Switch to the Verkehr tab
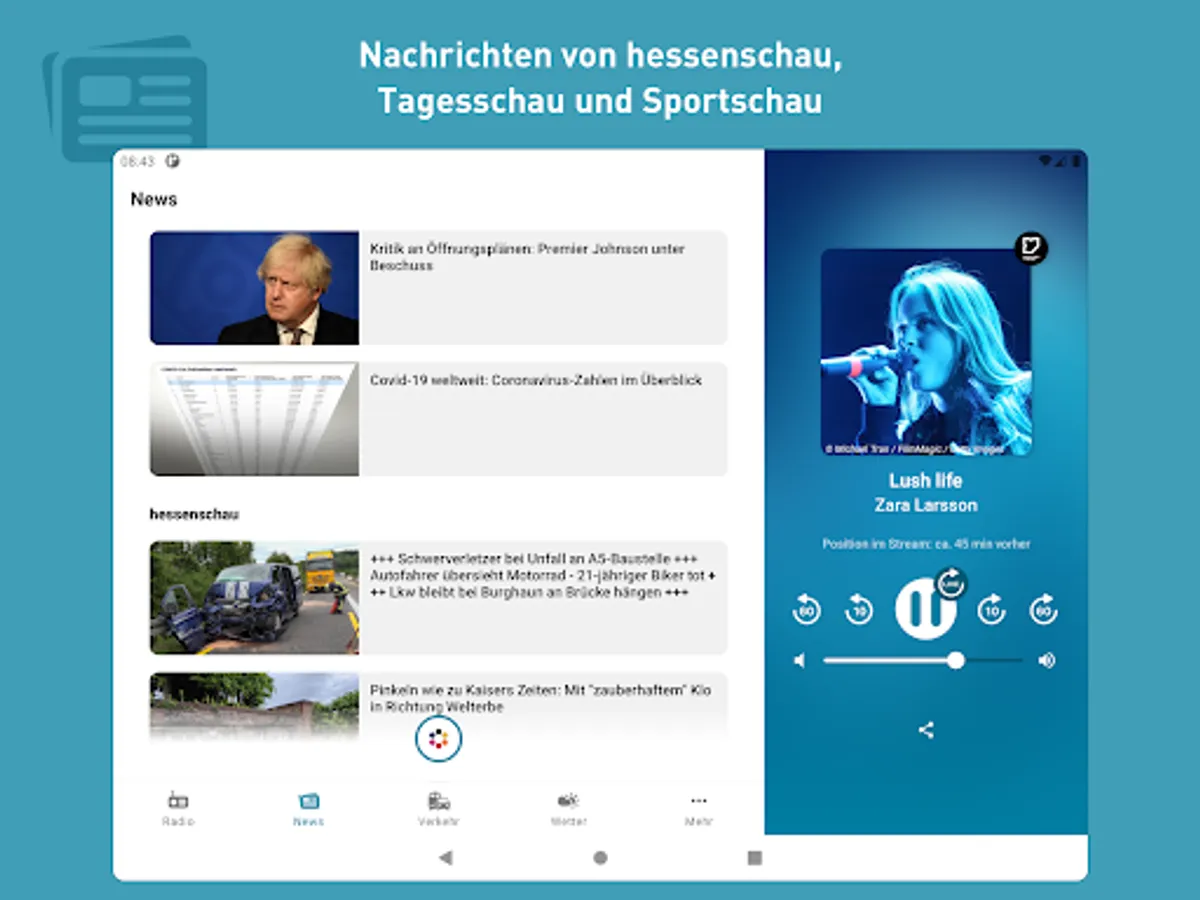This screenshot has height=900, width=1200. pyautogui.click(x=439, y=808)
